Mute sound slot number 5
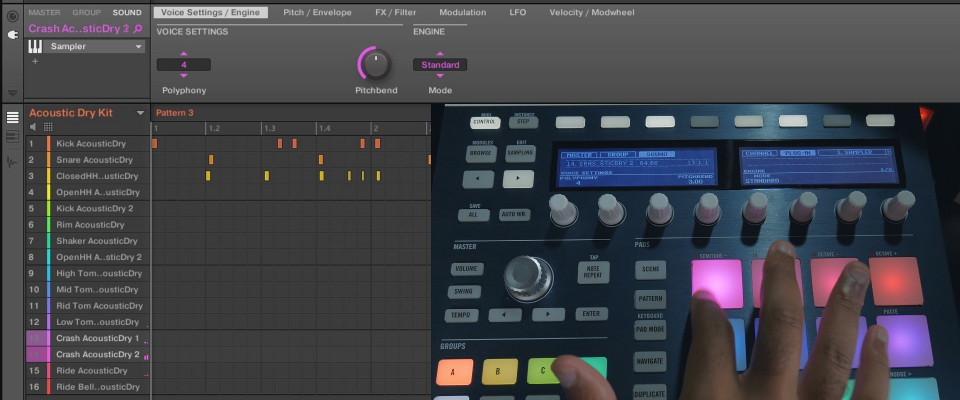This screenshot has height=400, width=960. click(31, 208)
